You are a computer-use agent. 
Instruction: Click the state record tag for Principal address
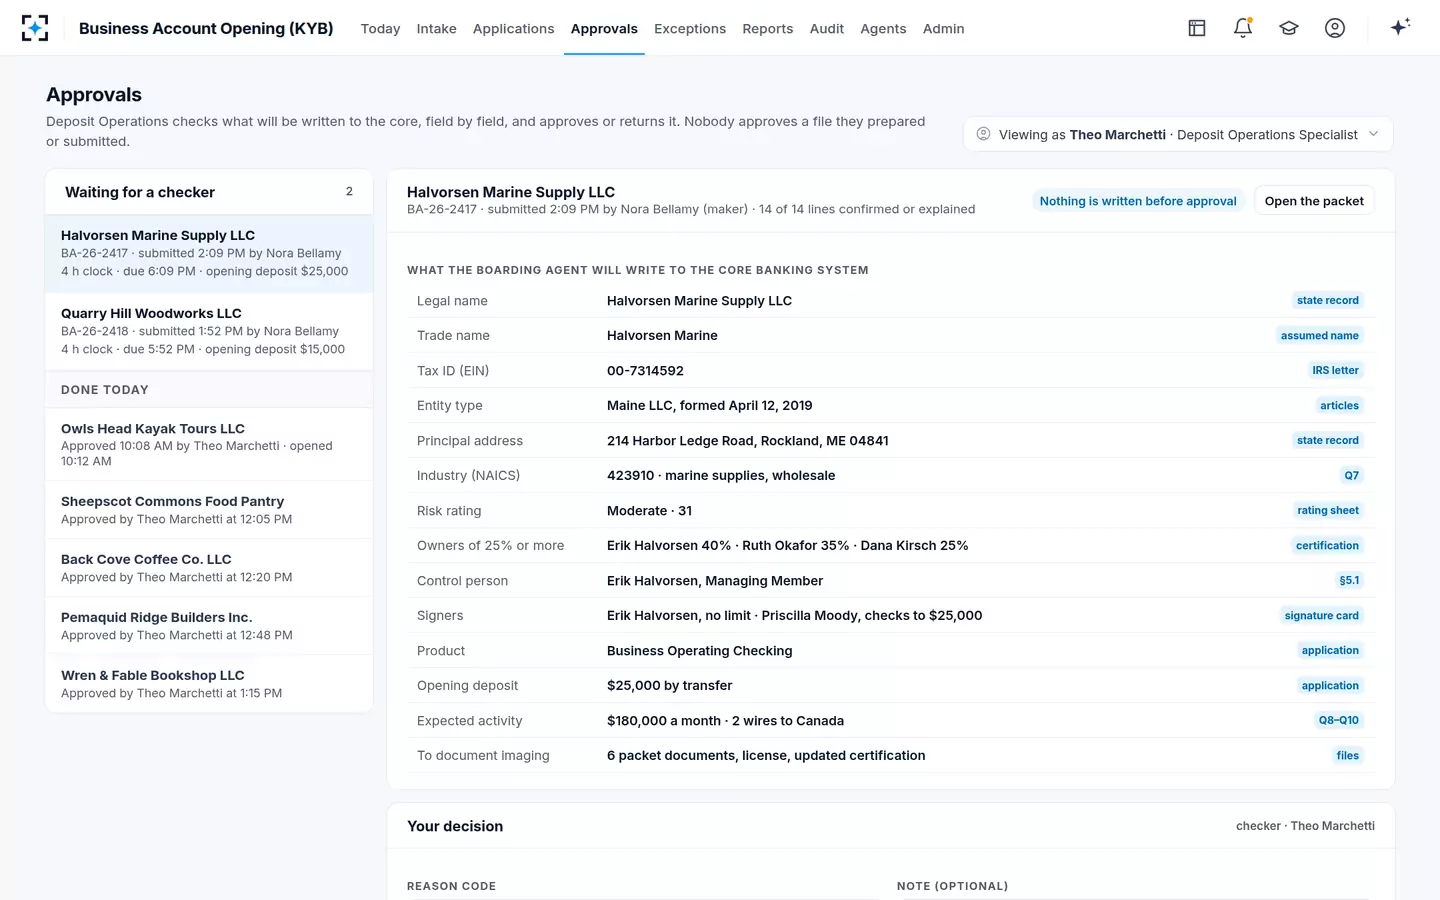(x=1328, y=440)
